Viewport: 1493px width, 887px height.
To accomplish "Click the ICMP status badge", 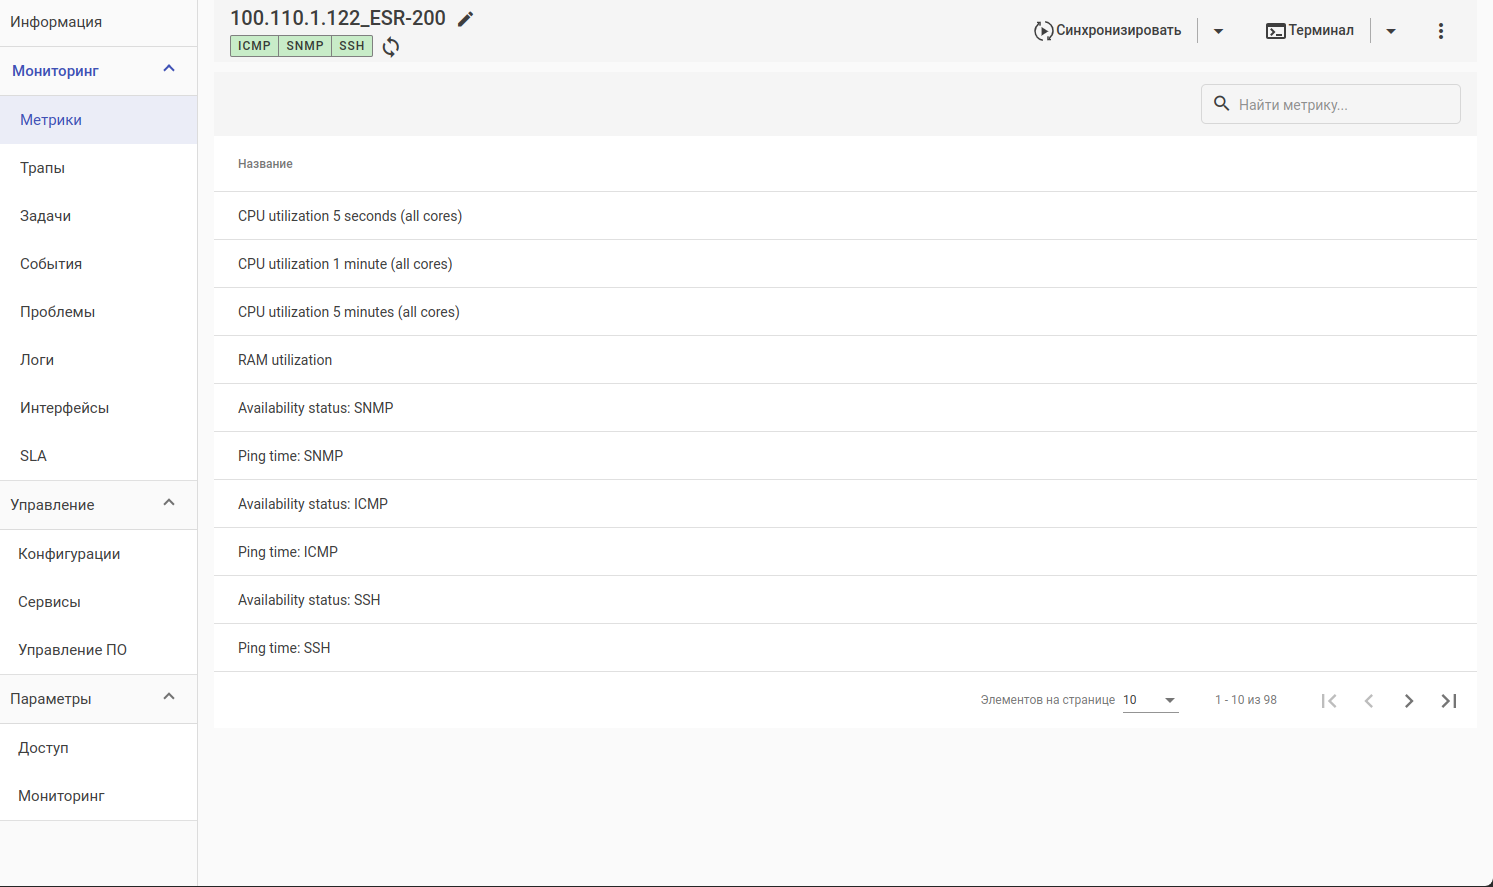I will 254,46.
